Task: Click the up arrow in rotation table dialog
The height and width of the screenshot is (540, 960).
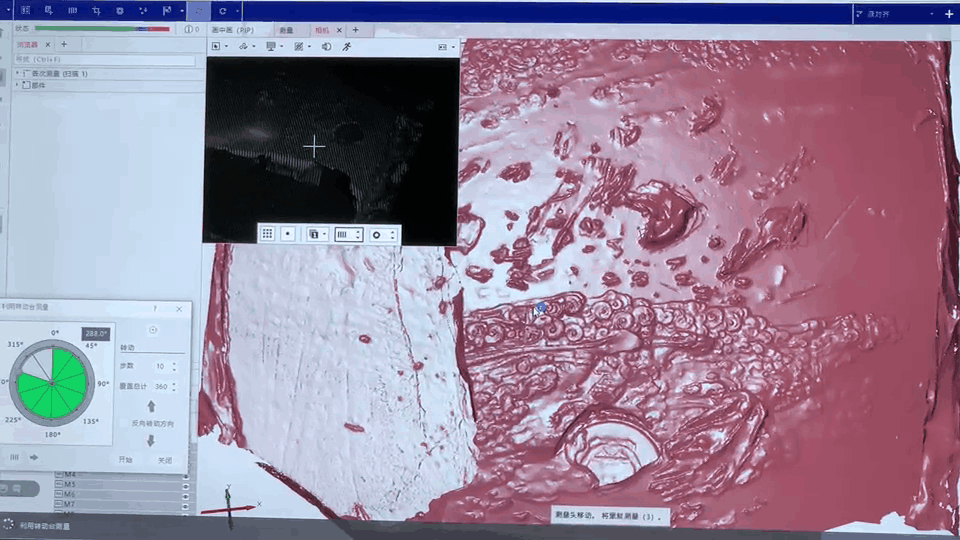Action: [x=151, y=406]
